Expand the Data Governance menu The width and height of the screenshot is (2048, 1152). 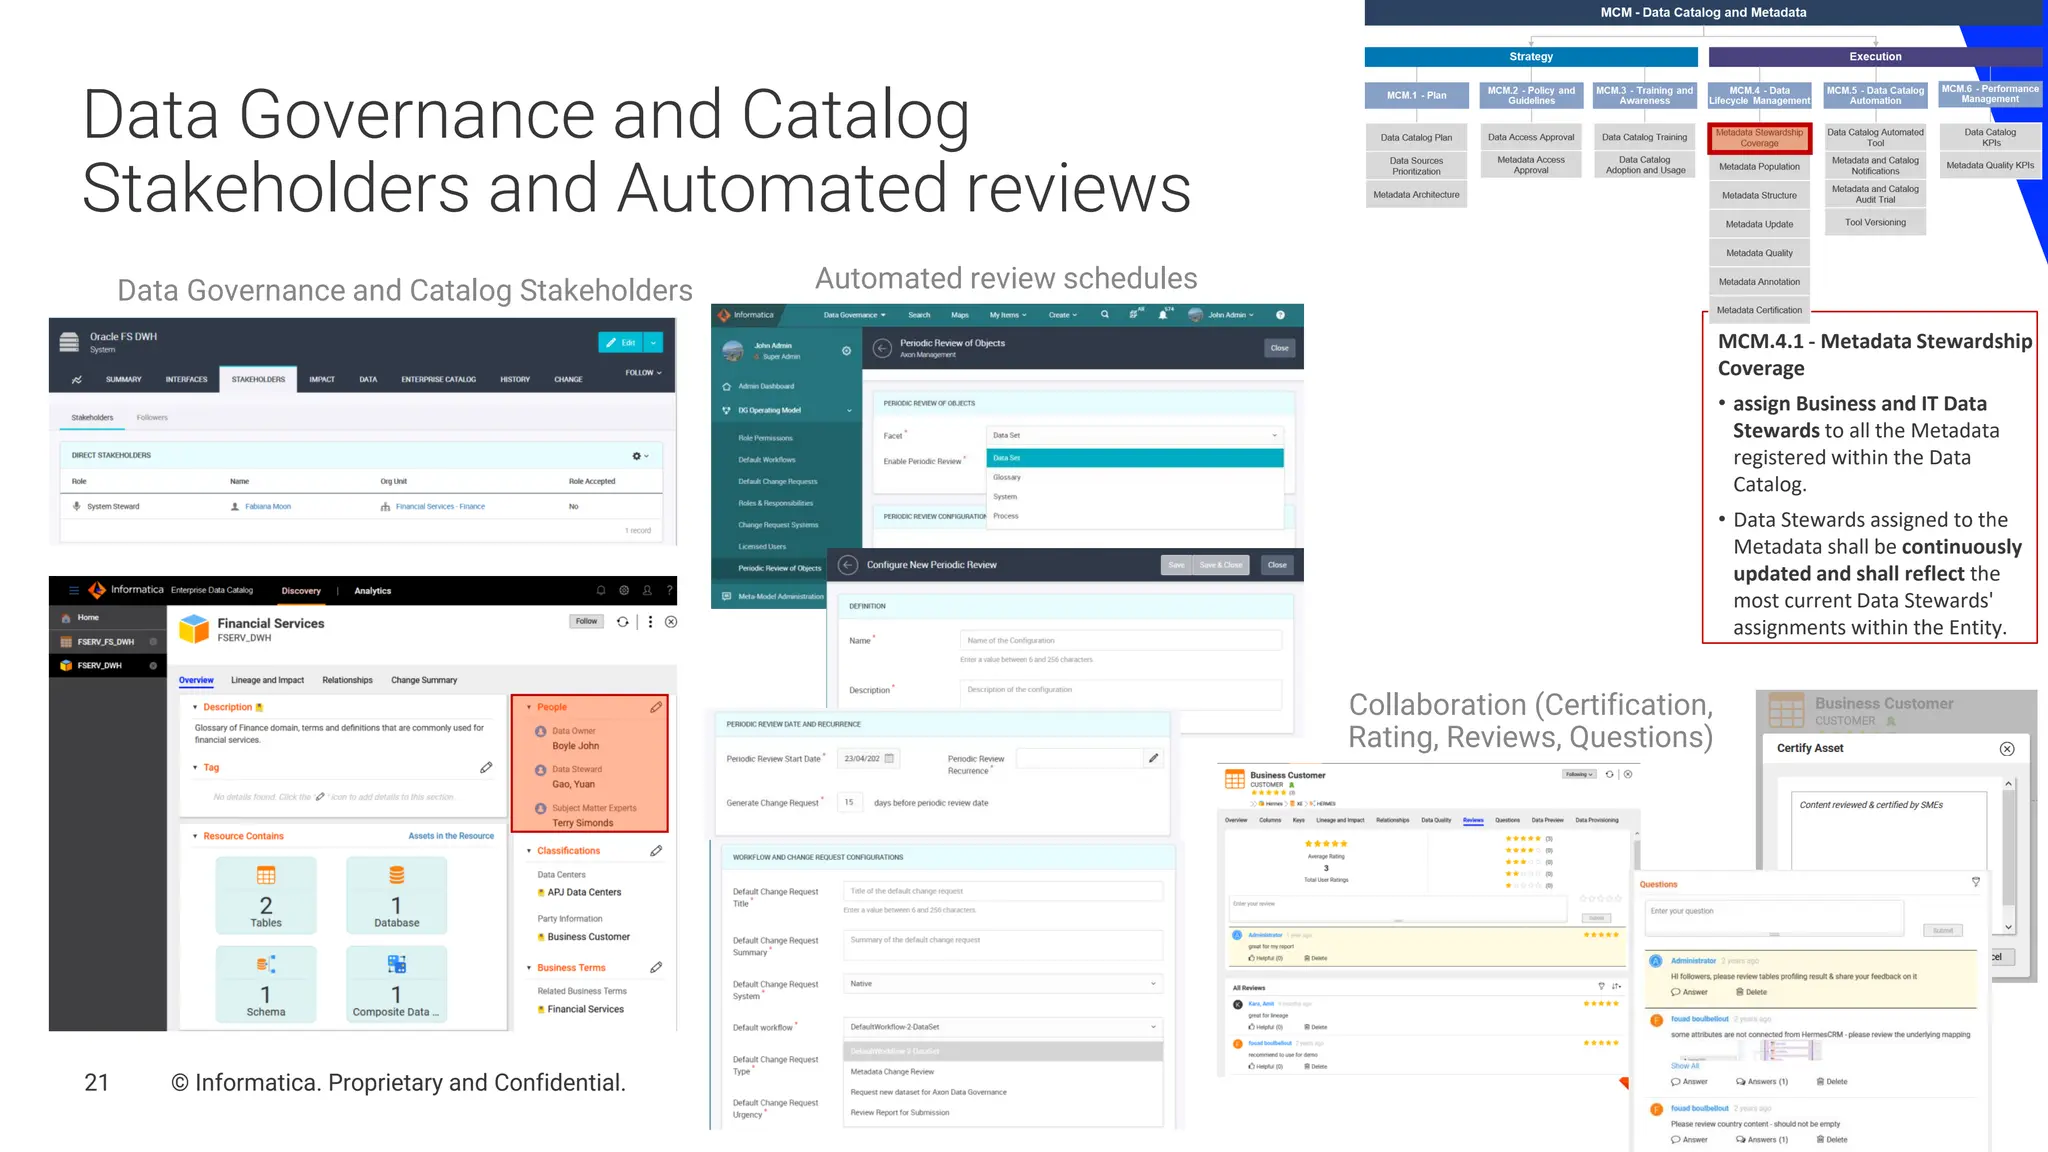[x=854, y=315]
